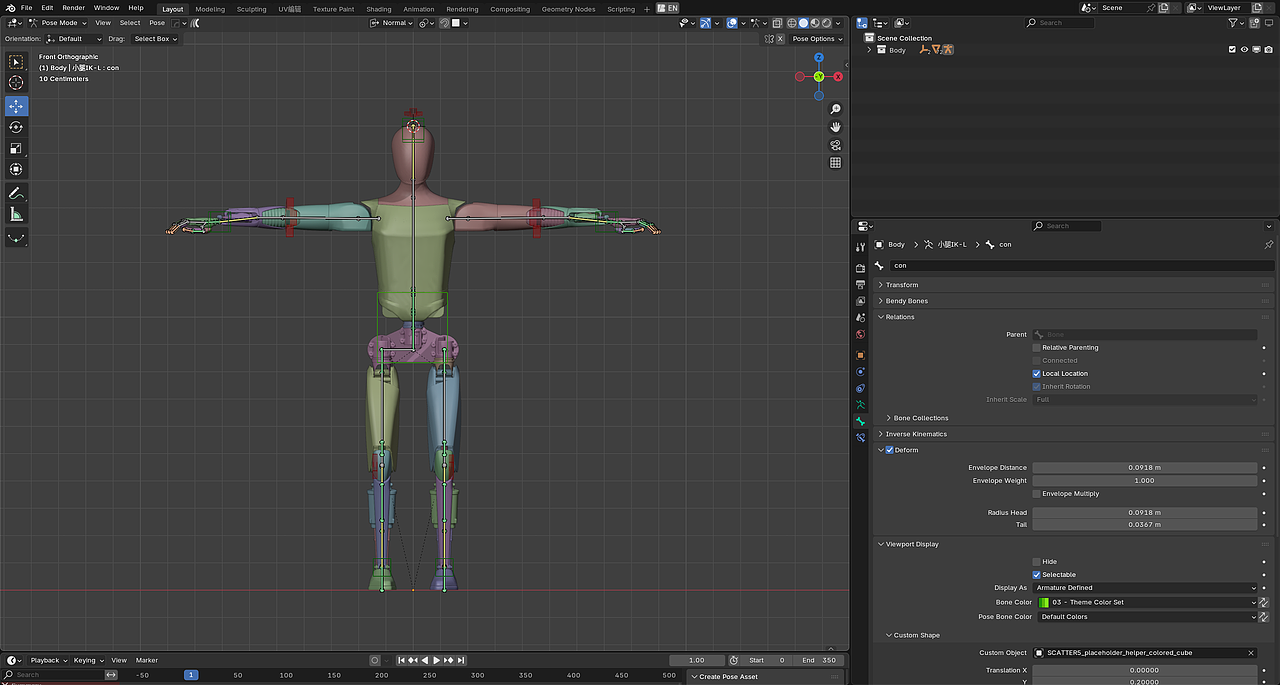Click the pan view hand icon
This screenshot has height=685, width=1280.
pos(835,127)
